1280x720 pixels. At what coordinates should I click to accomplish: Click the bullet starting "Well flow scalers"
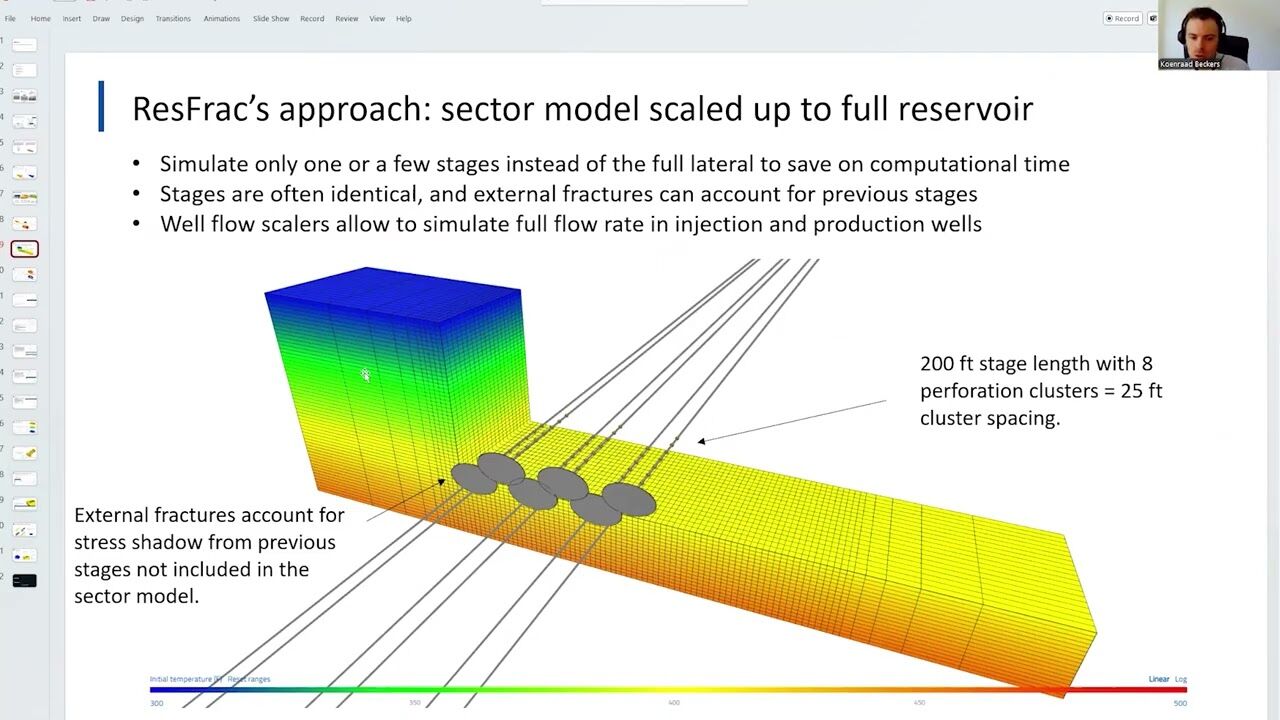point(570,224)
